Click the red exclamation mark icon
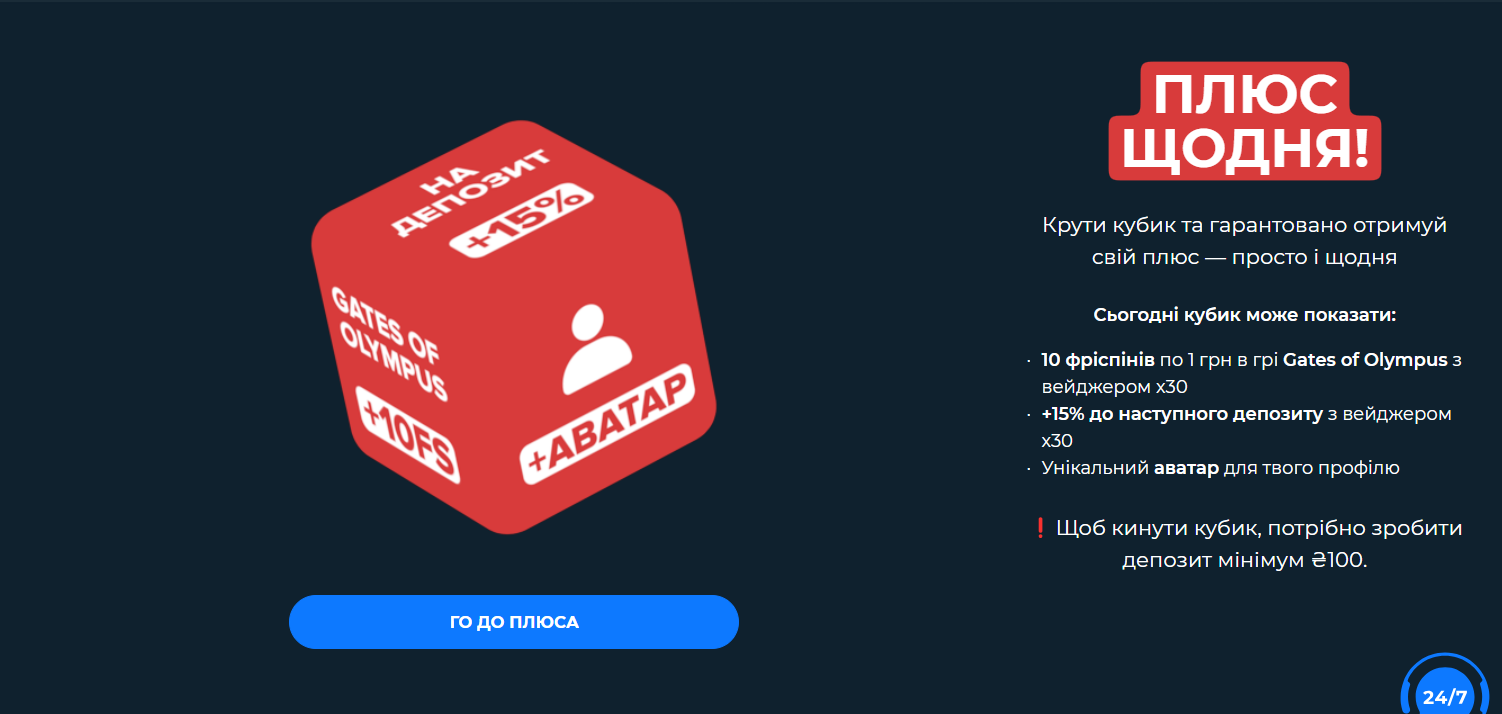Image resolution: width=1502 pixels, height=714 pixels. 1040,527
